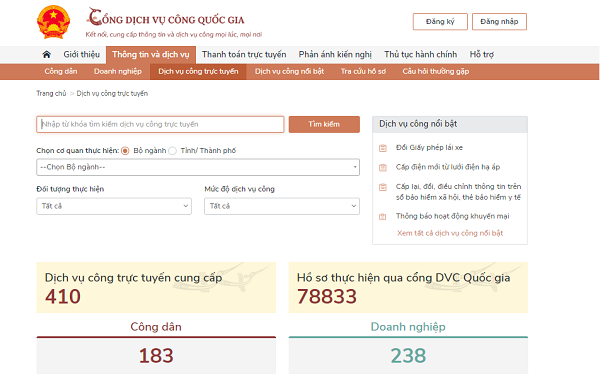Go to Thanh toán trực tuyến menu
The image size is (600, 386).
(244, 54)
